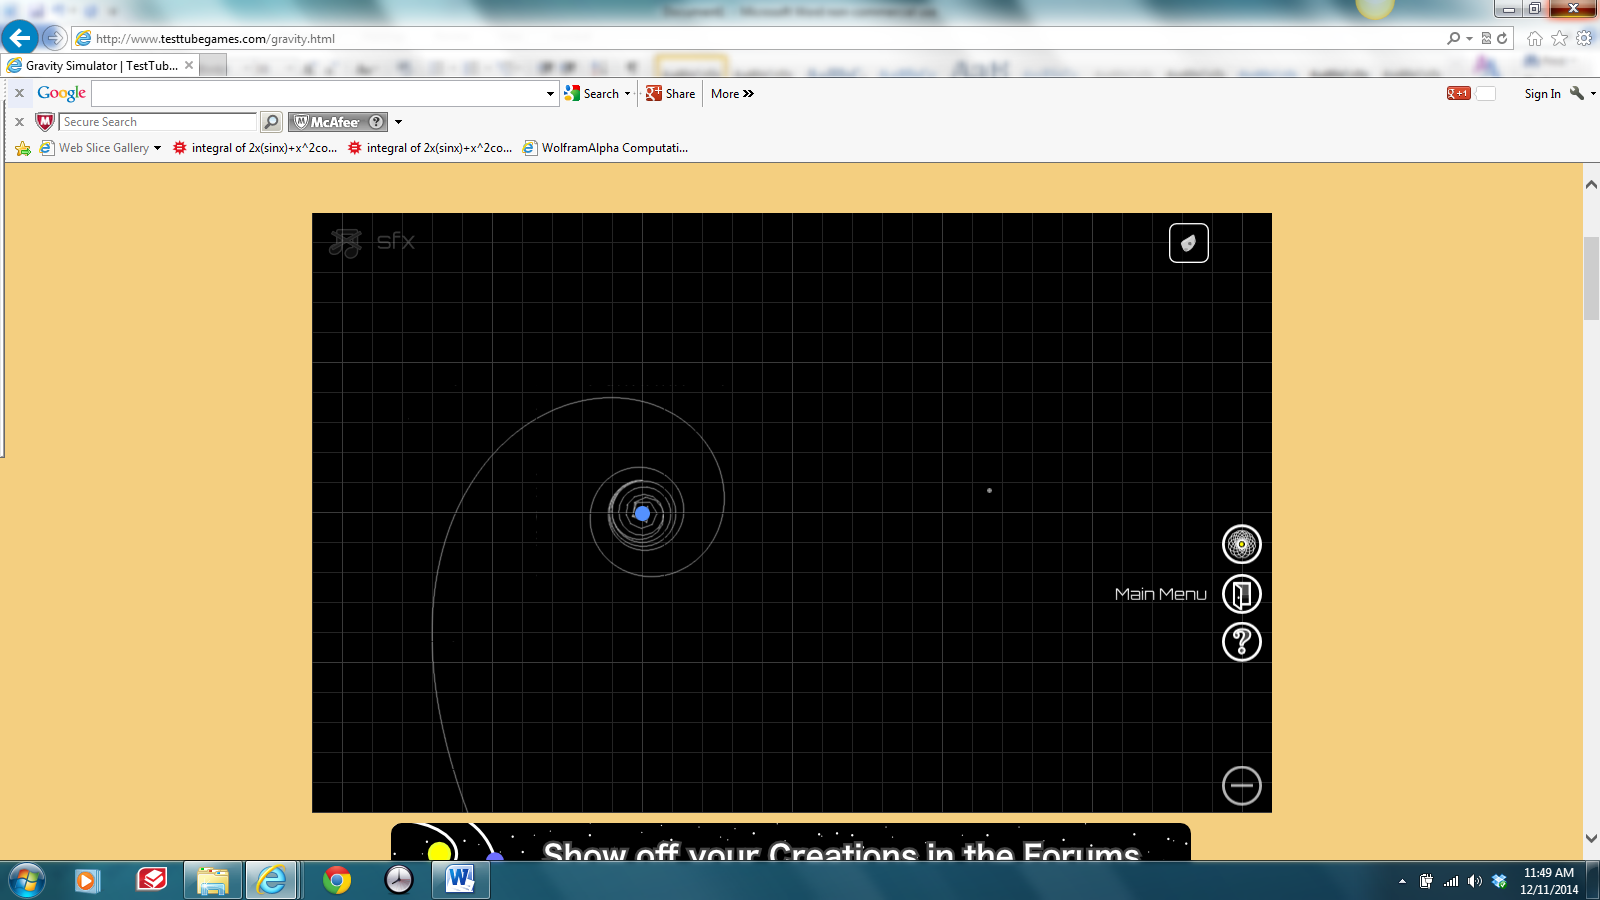Expand the More toolbar chevron
The width and height of the screenshot is (1600, 900).
pyautogui.click(x=732, y=94)
